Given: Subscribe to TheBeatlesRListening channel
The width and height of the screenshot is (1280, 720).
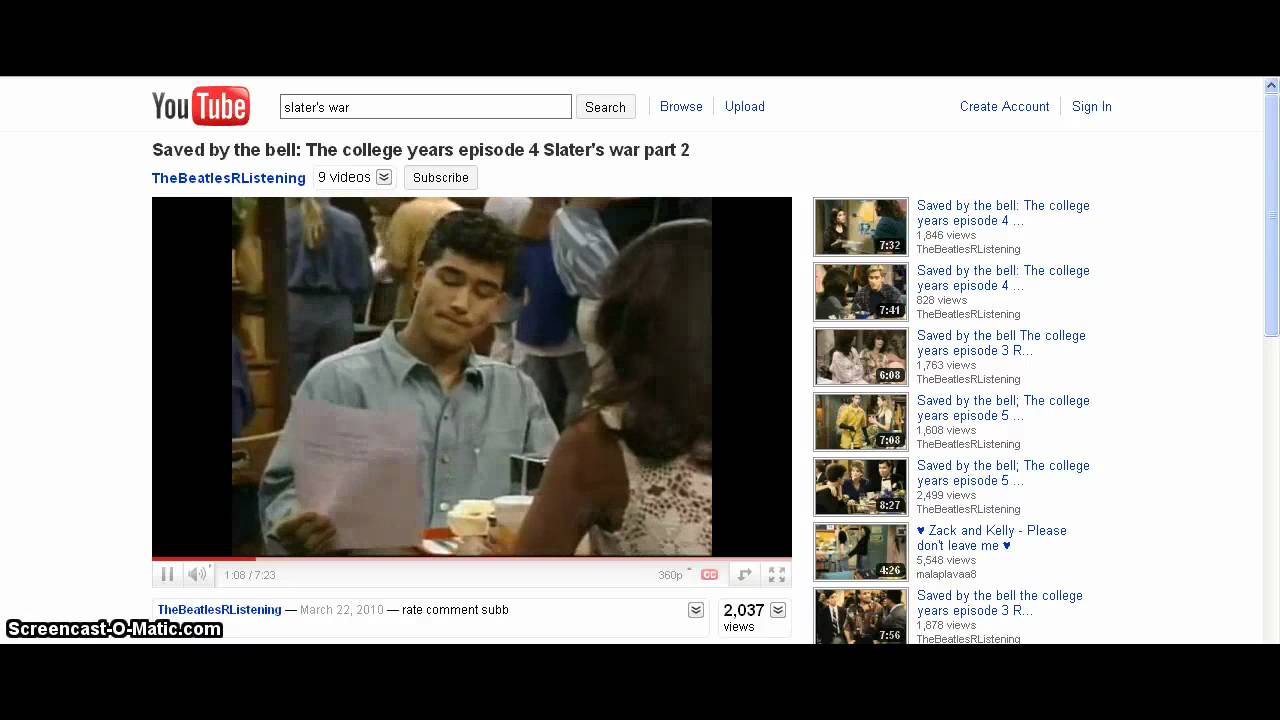Looking at the screenshot, I should tap(440, 177).
